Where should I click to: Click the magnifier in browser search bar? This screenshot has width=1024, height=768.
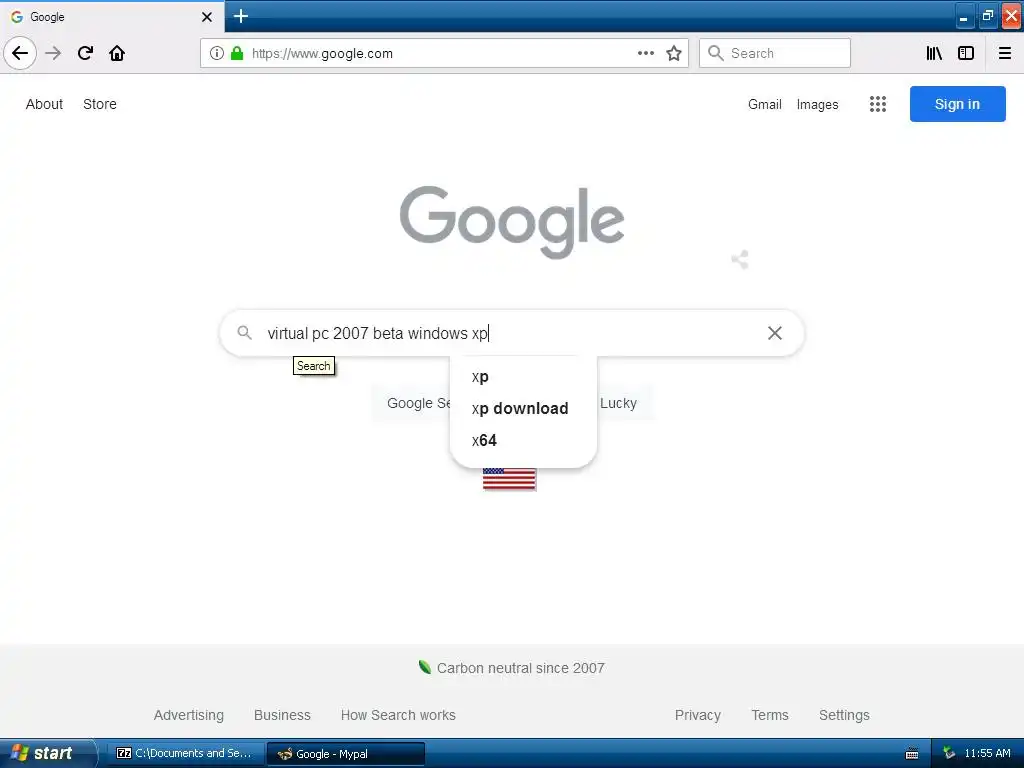[716, 53]
